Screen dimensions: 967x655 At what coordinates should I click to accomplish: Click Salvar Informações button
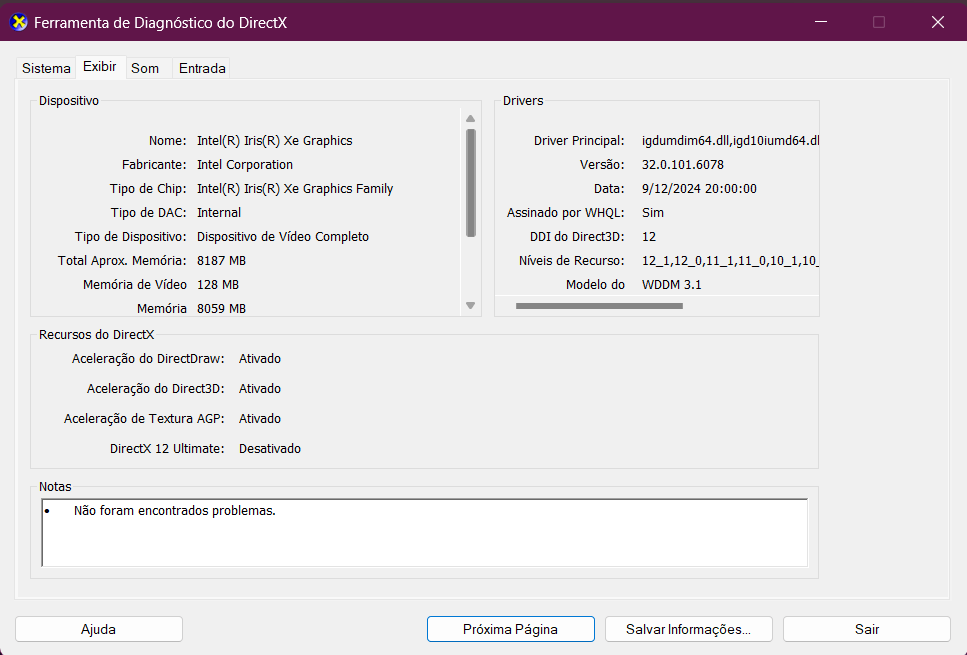[688, 629]
